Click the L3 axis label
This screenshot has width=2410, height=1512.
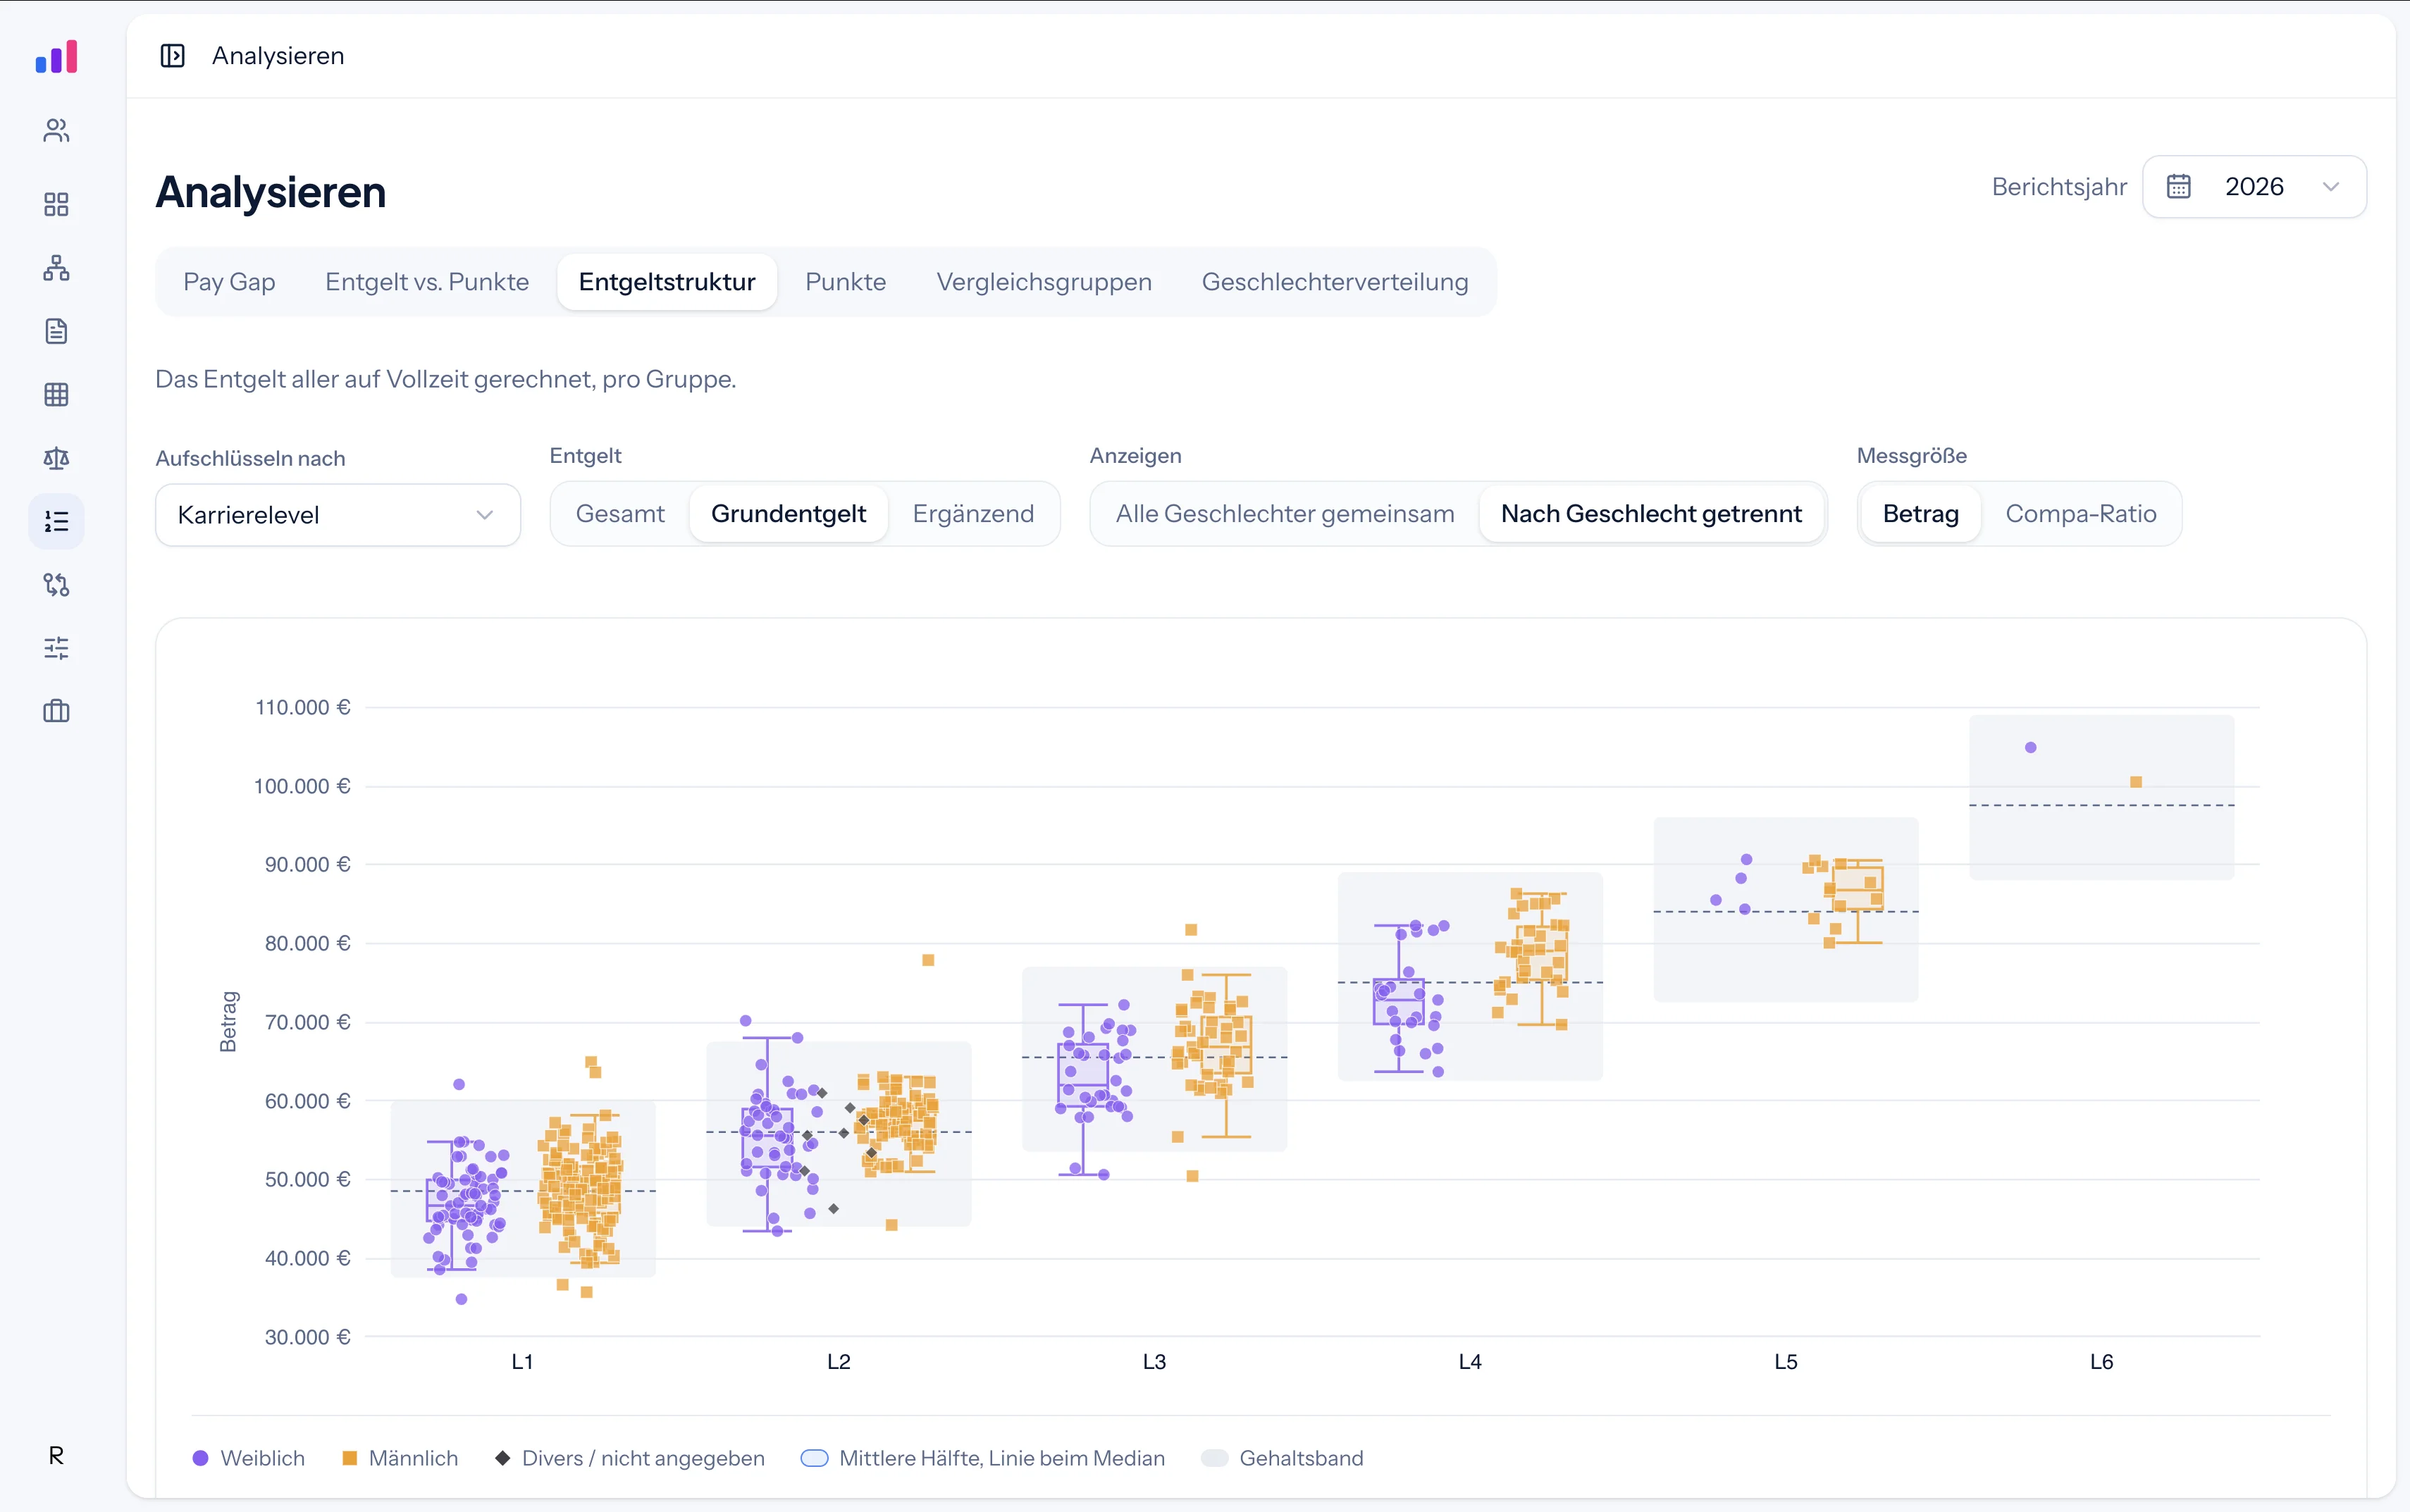coord(1154,1362)
